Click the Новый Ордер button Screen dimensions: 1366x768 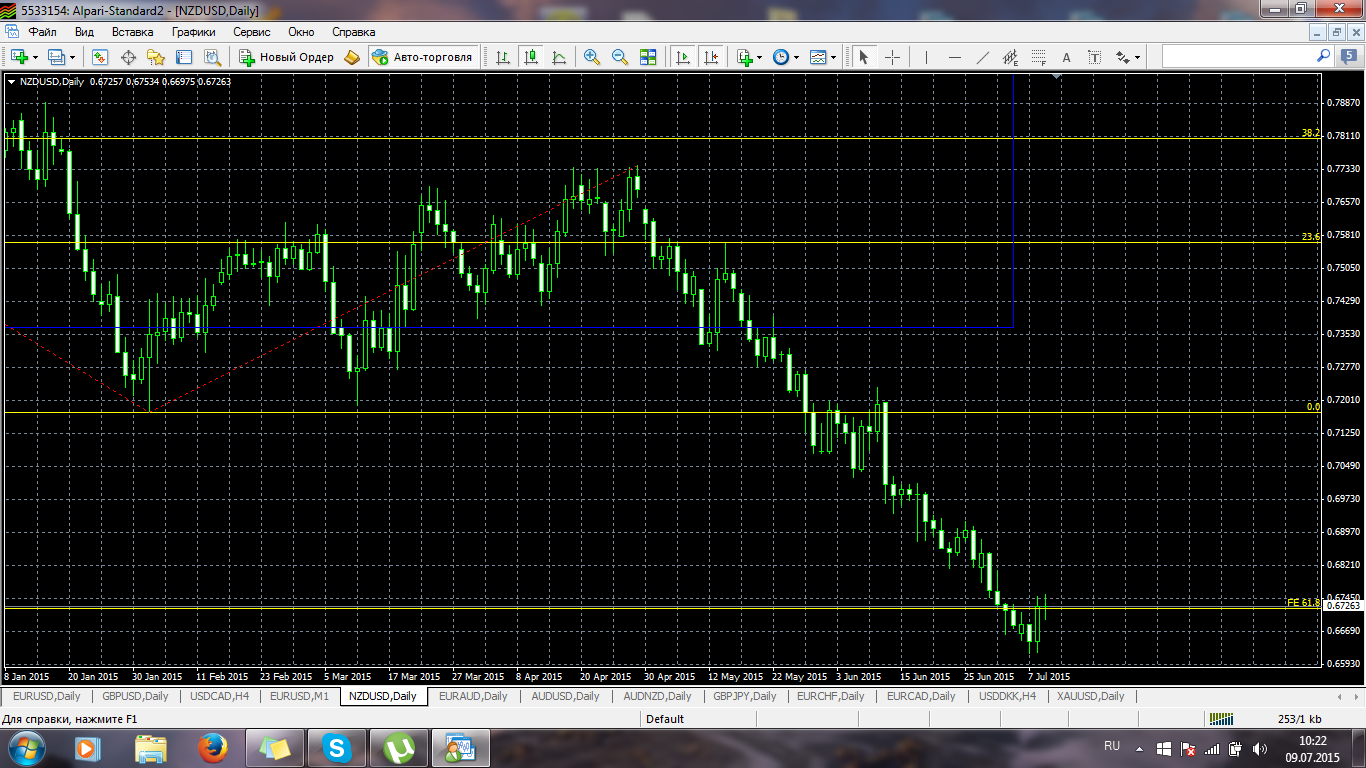[x=286, y=57]
